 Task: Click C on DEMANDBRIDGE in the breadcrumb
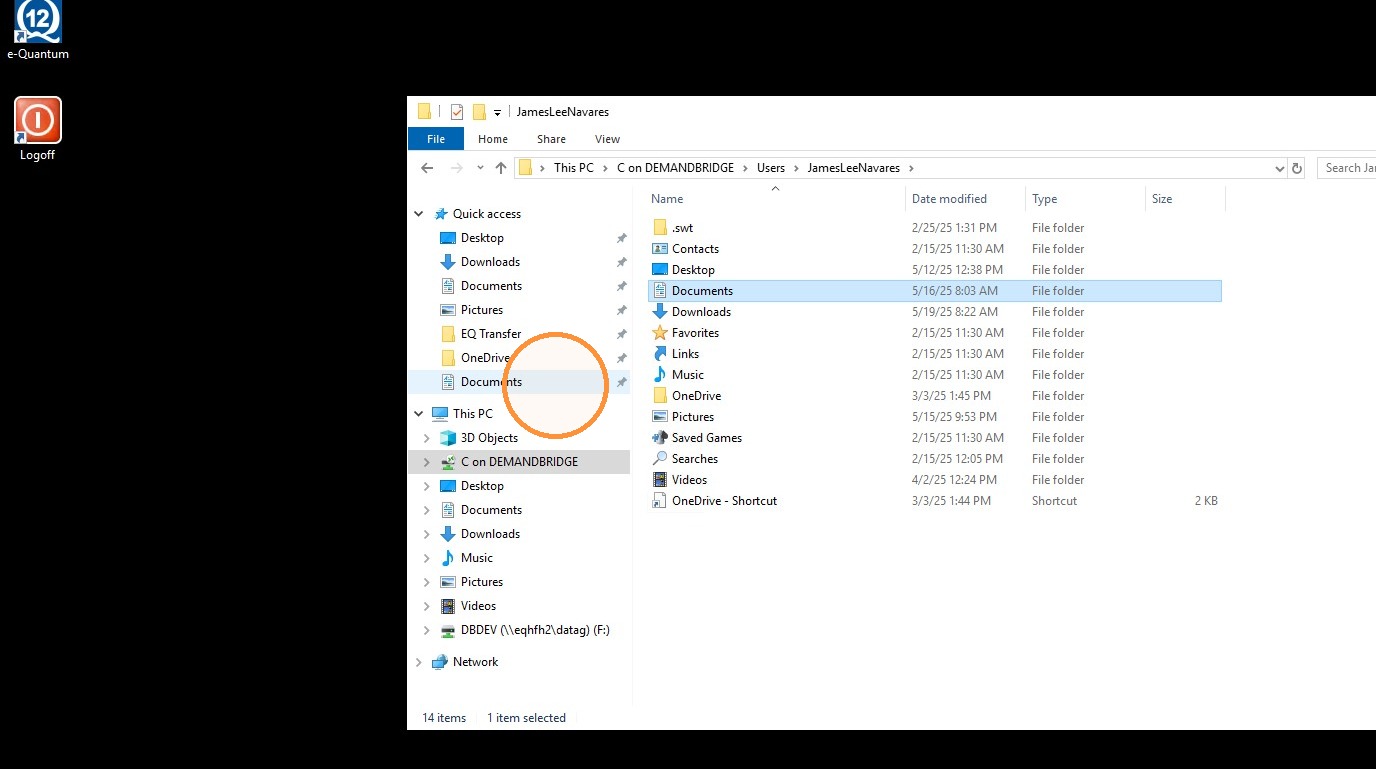click(675, 168)
